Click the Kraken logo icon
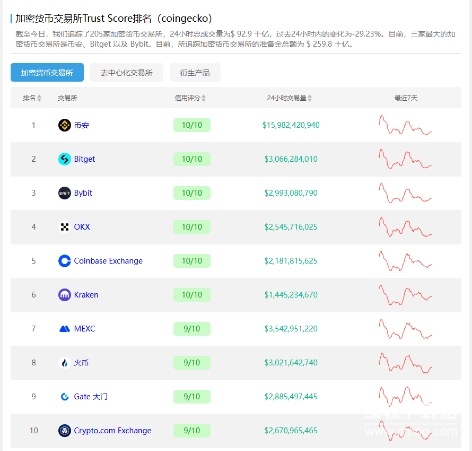The width and height of the screenshot is (472, 451). (x=64, y=295)
